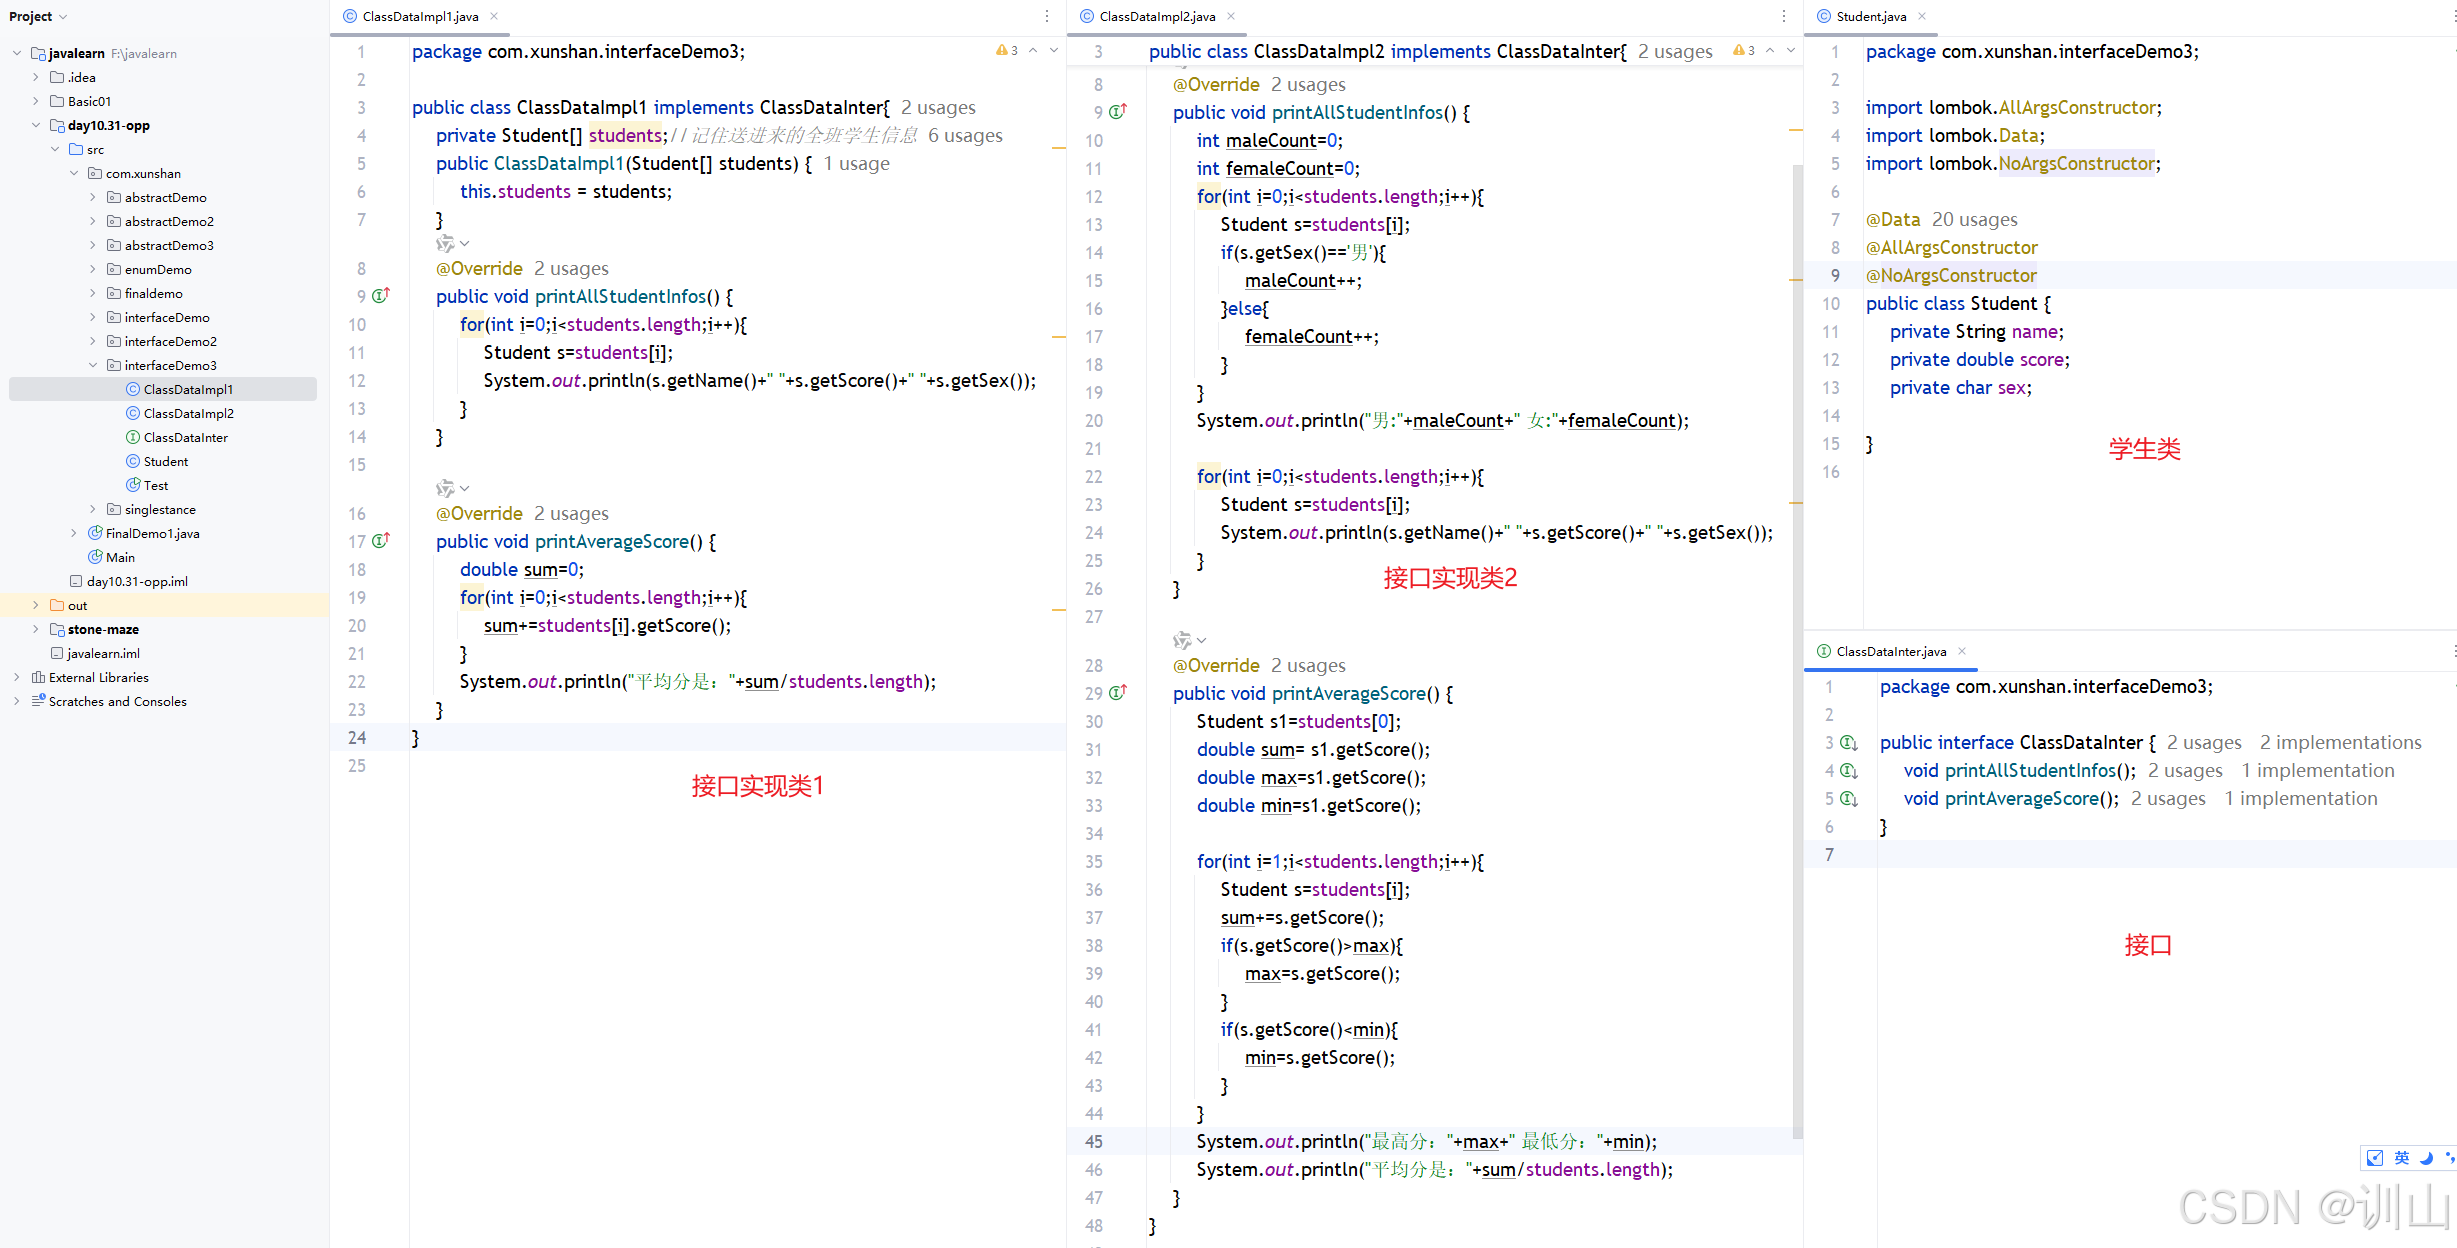This screenshot has width=2457, height=1248.
Task: Click the moon icon in IME toolbar
Action: 2426,1158
